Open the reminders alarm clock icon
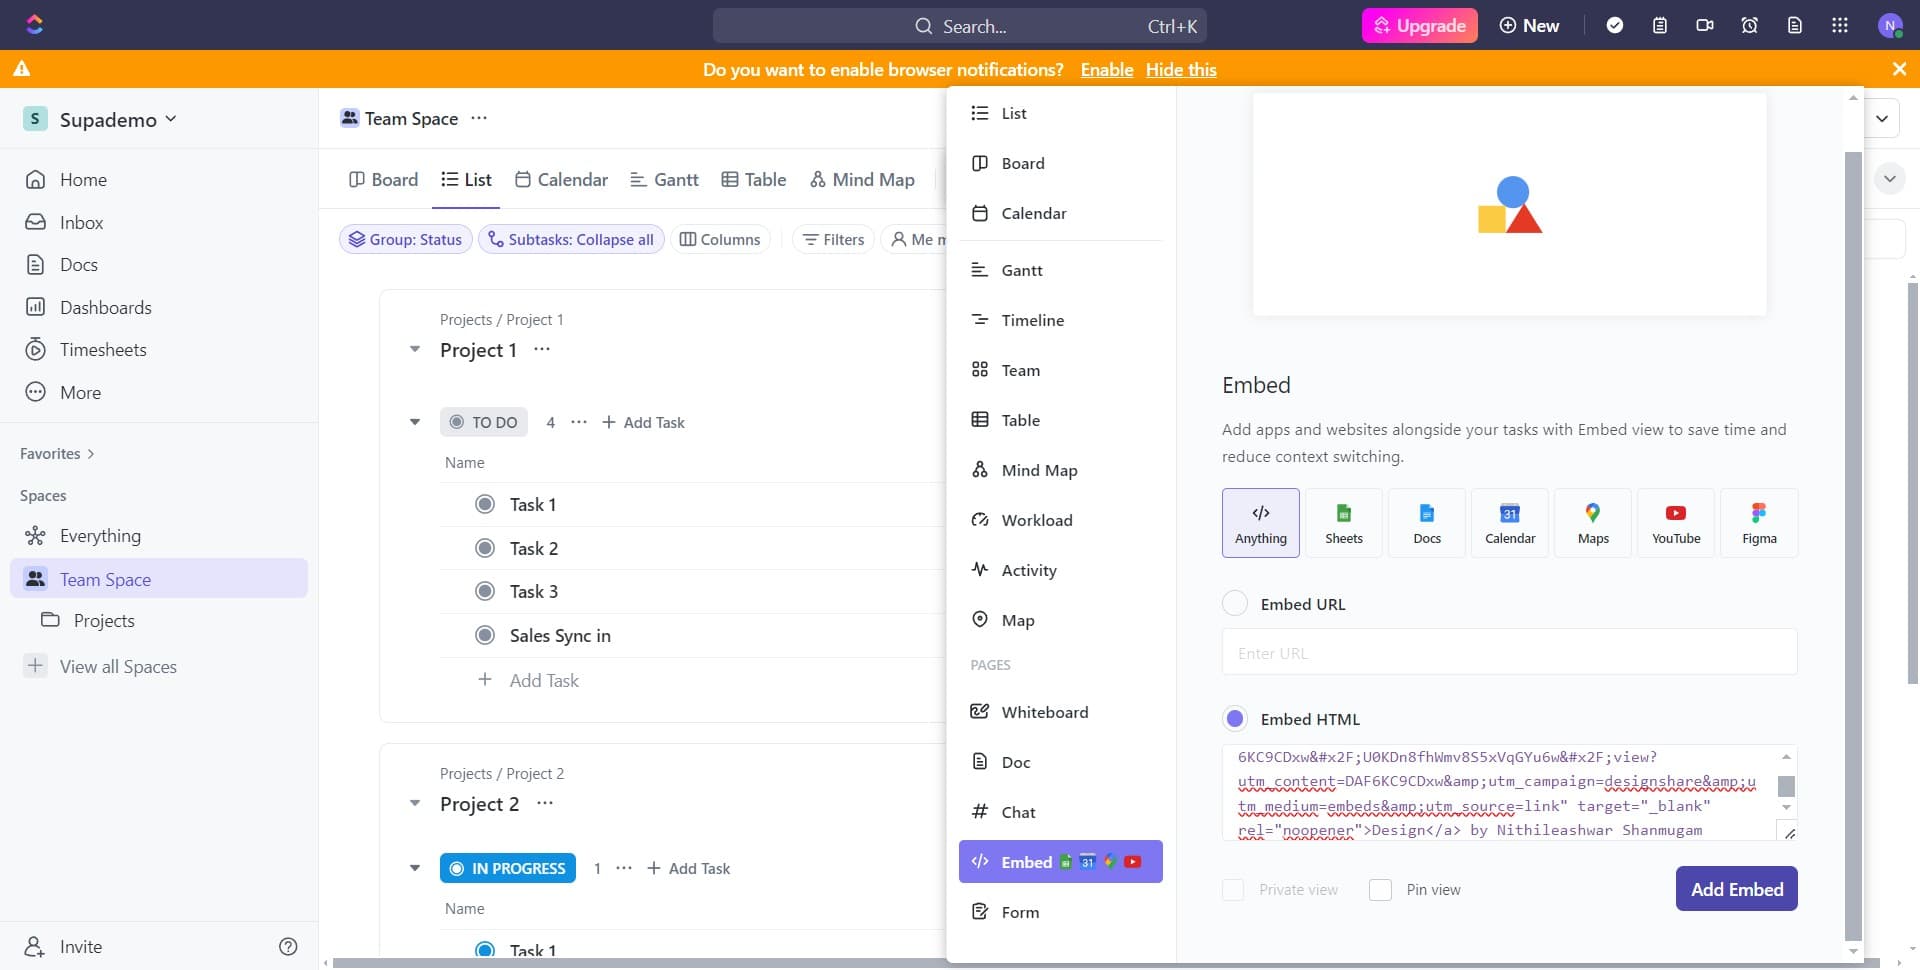 click(x=1749, y=25)
